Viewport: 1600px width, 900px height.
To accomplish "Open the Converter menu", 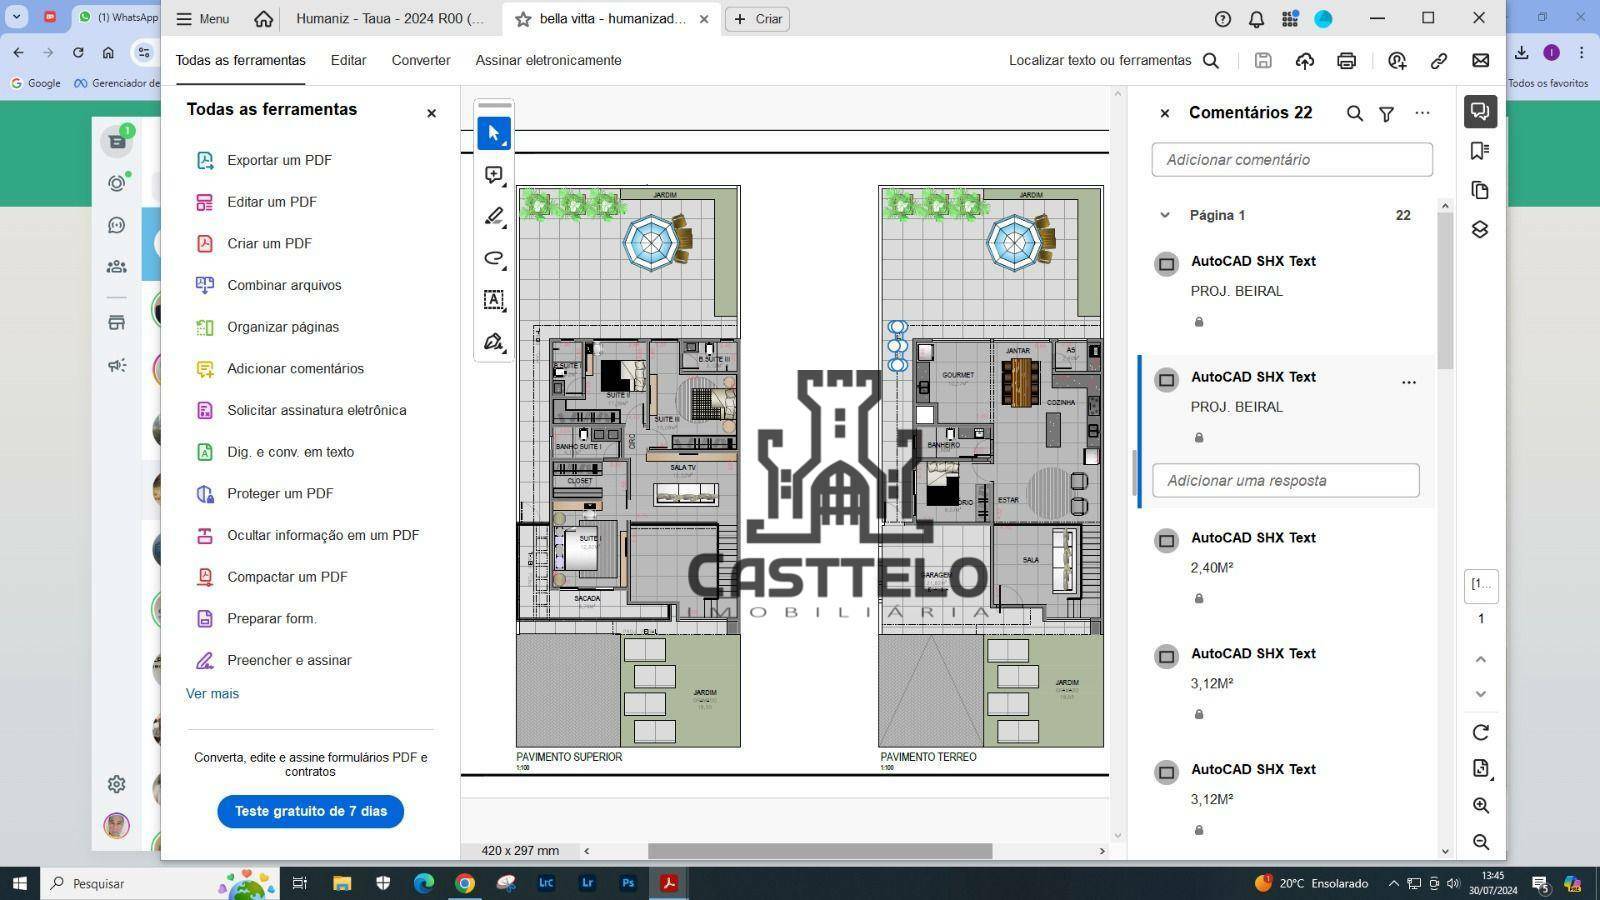I will pos(421,60).
